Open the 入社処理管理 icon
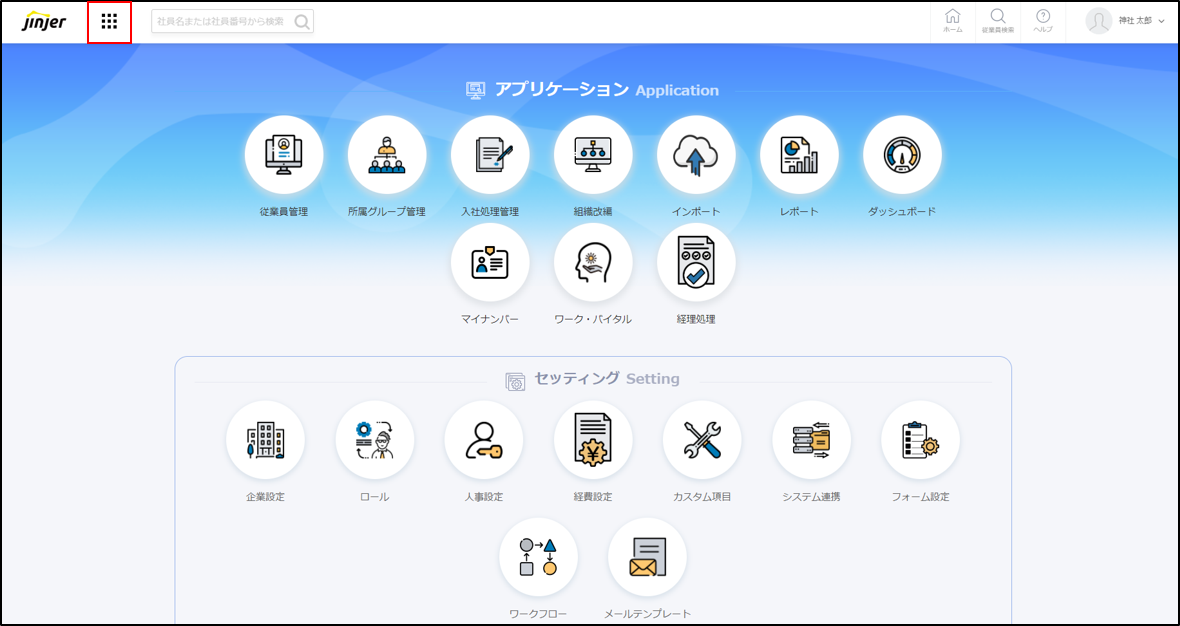 click(490, 154)
